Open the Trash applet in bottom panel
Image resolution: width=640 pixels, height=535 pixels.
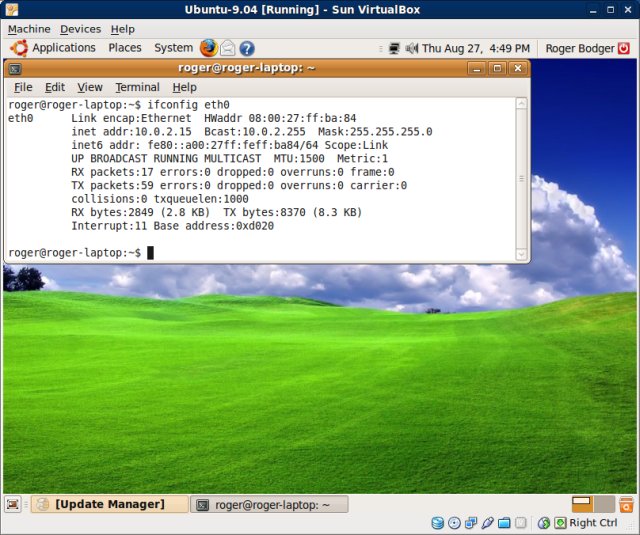[x=626, y=504]
